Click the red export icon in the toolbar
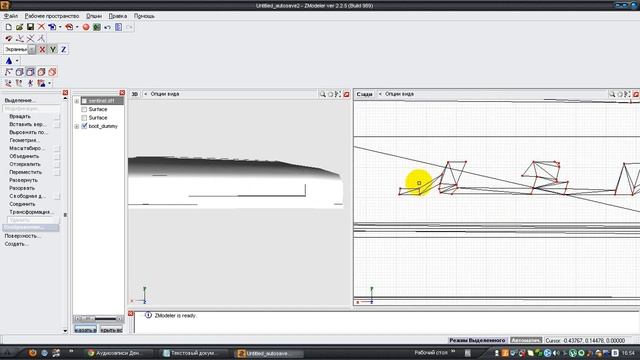The image size is (640, 360). pyautogui.click(x=69, y=27)
